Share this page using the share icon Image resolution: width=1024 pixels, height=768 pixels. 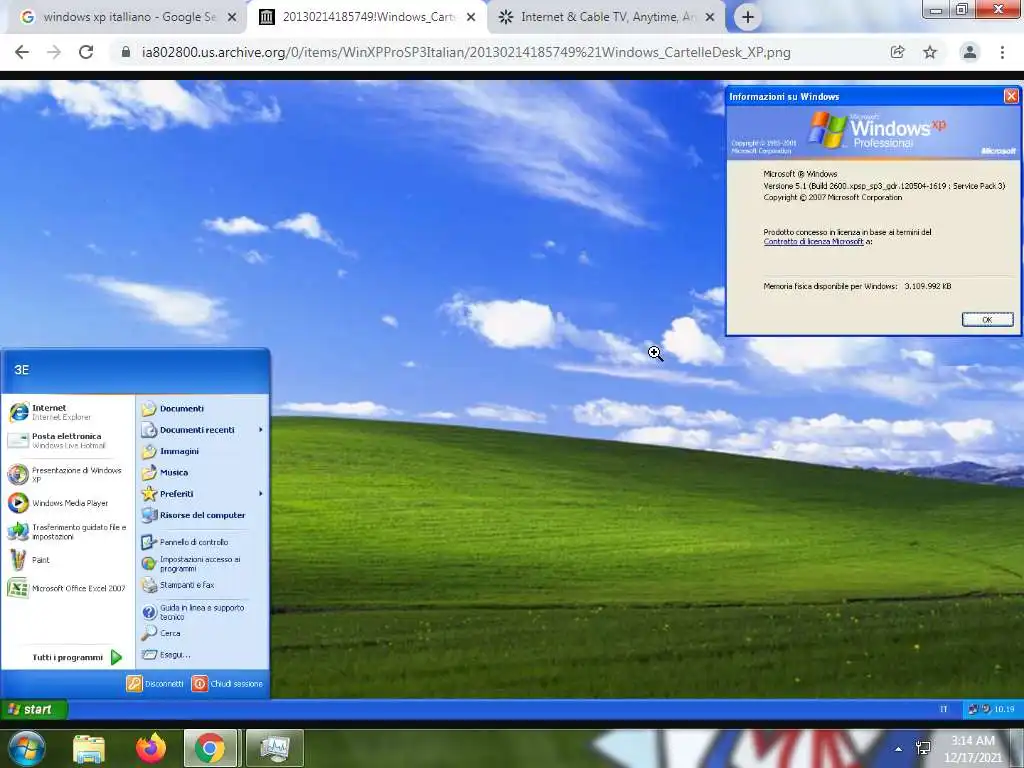point(897,52)
